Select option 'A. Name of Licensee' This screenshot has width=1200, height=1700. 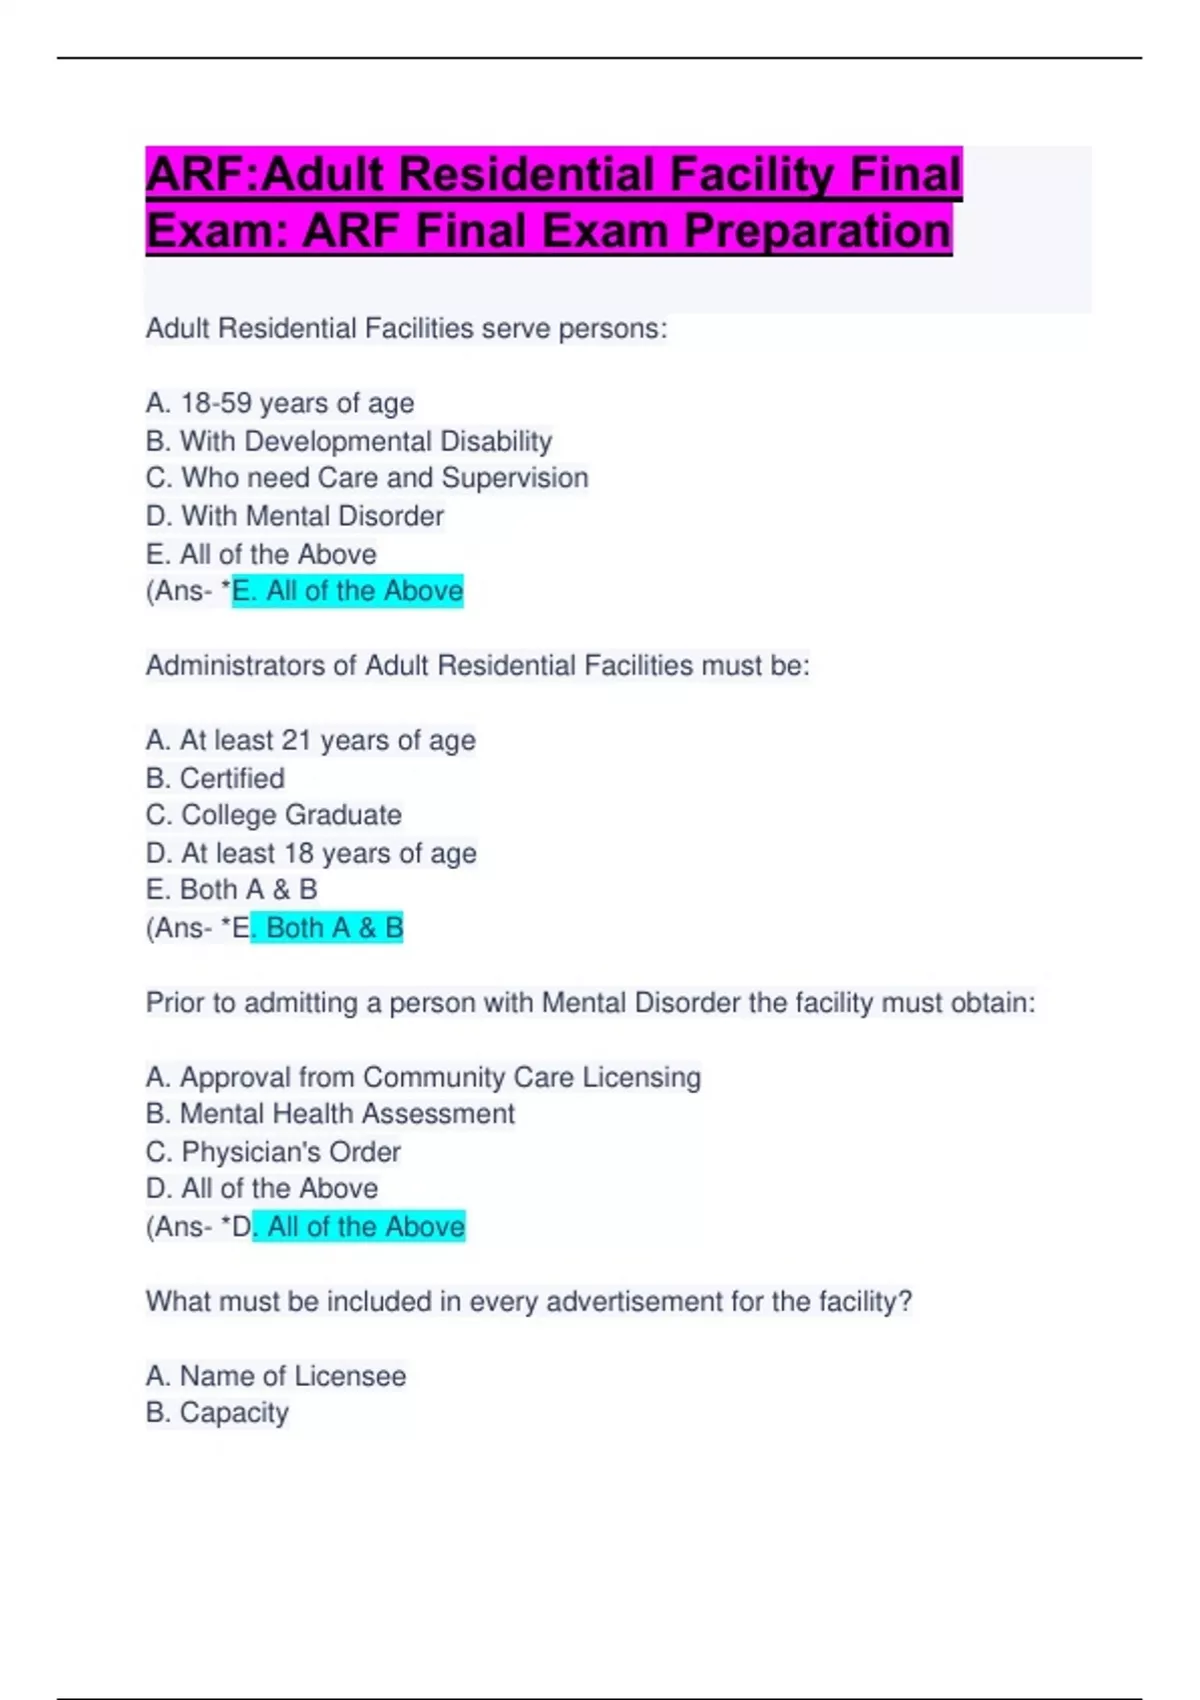276,1377
